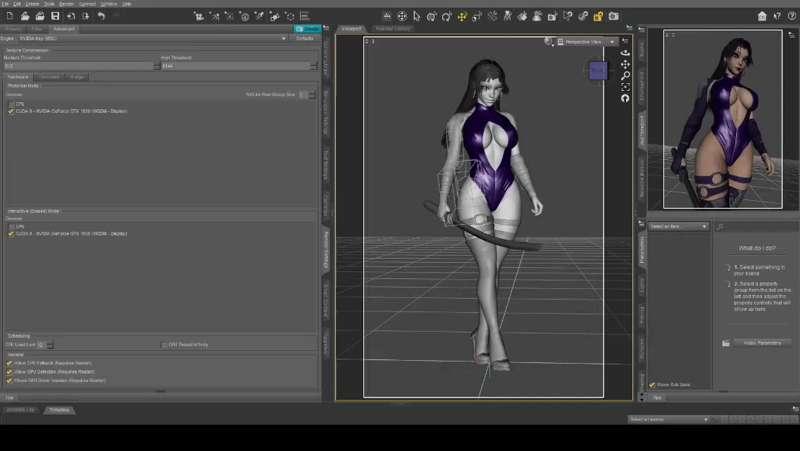The image size is (800, 451).
Task: Click the Hardware sub-tab button
Action: pos(18,77)
